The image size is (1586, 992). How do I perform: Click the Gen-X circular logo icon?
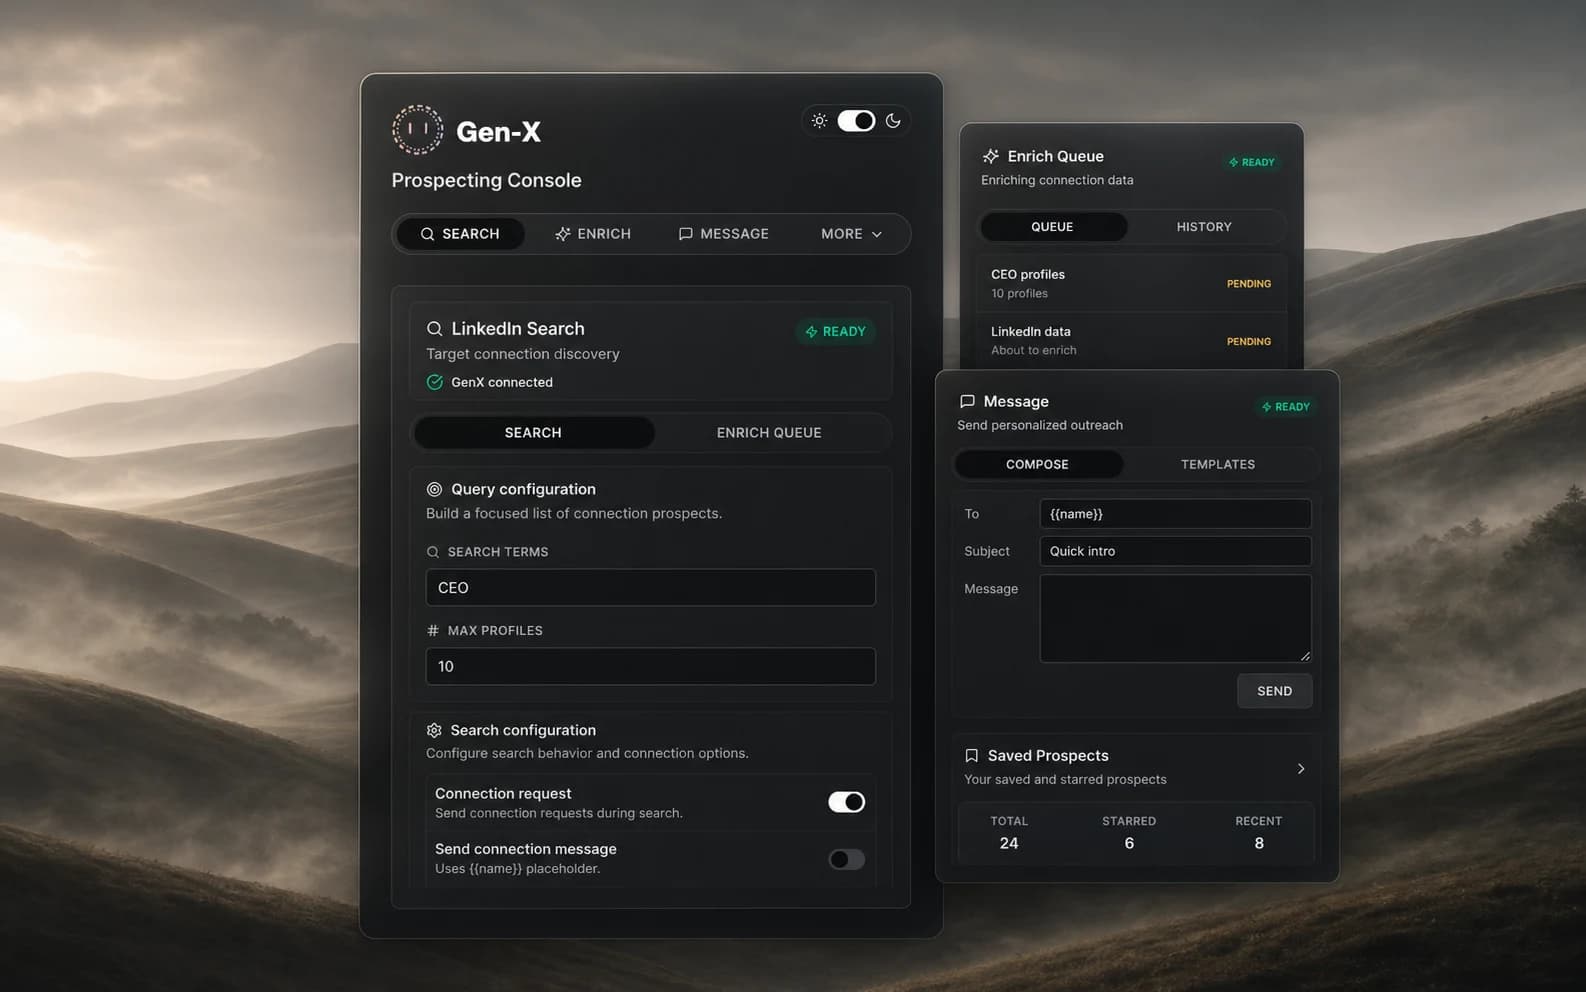tap(417, 130)
